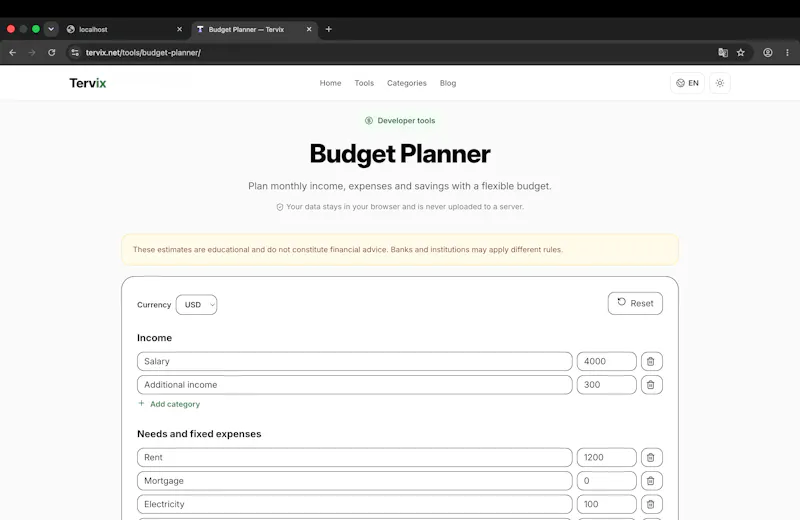Open Chrome three-dot menu
This screenshot has height=520, width=800.
click(787, 53)
